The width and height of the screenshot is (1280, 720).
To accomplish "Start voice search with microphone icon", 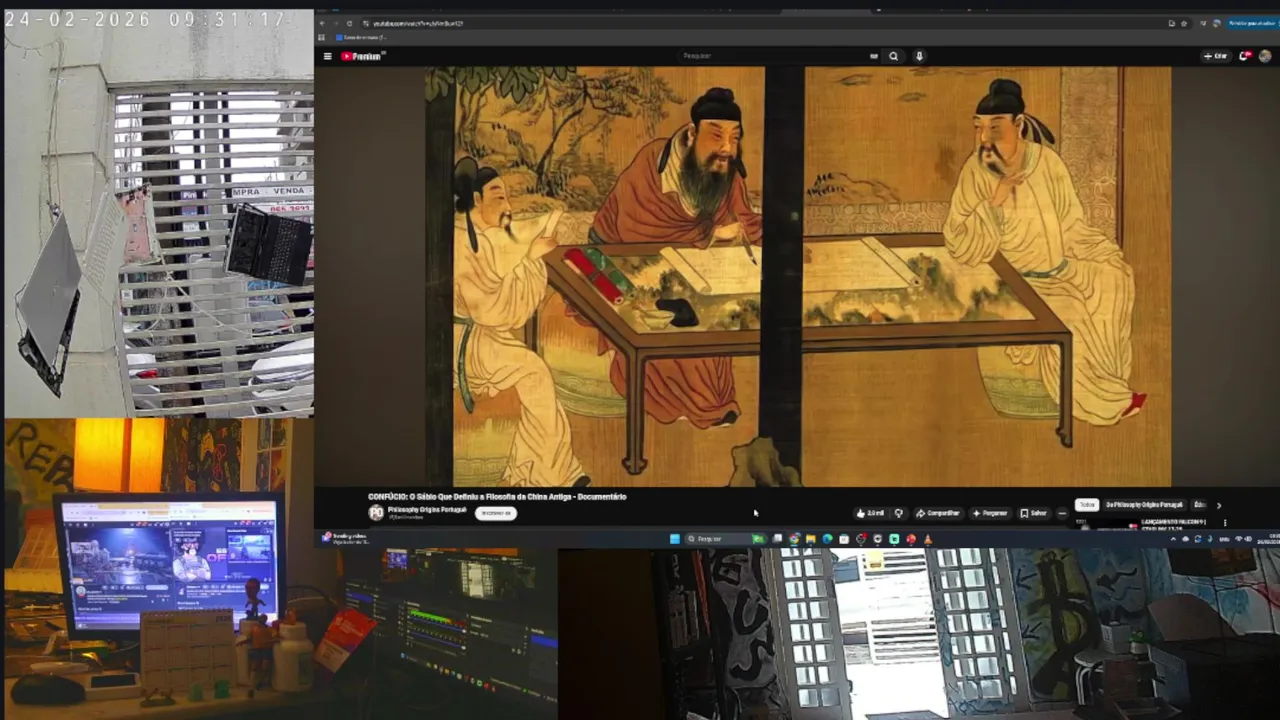I will [919, 56].
